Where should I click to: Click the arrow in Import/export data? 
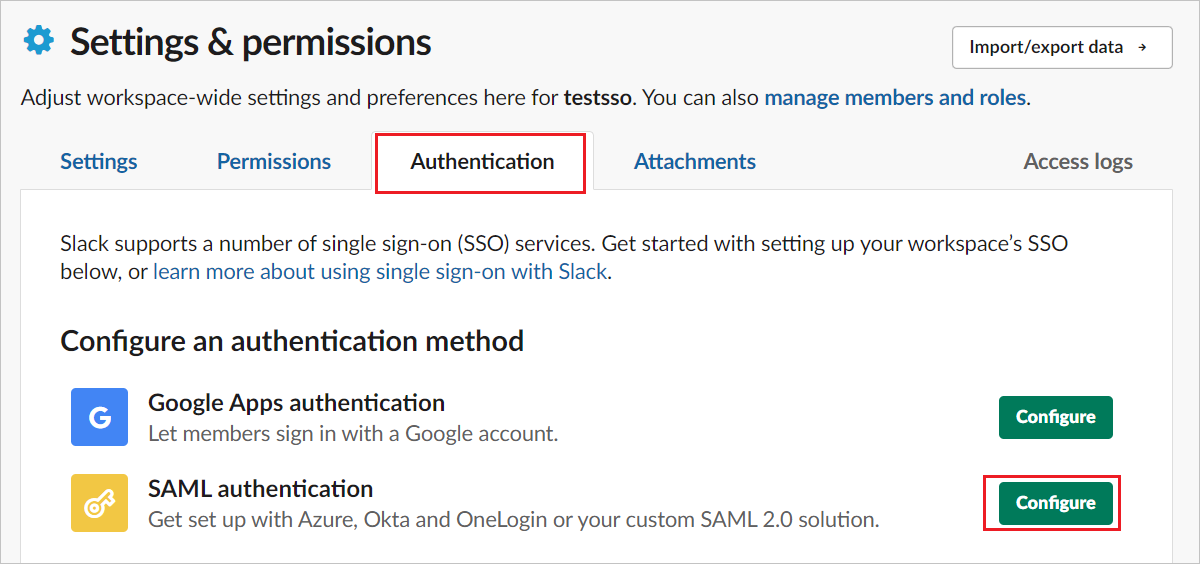point(1142,47)
